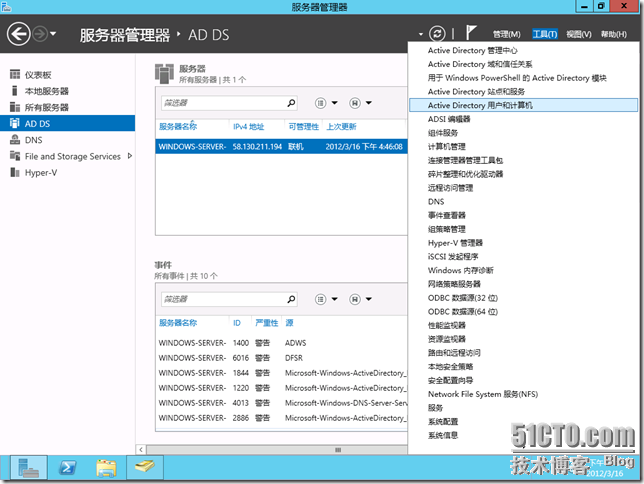Screen dimensions: 644x484
Task: Click the forward navigation arrow
Action: 40,34
